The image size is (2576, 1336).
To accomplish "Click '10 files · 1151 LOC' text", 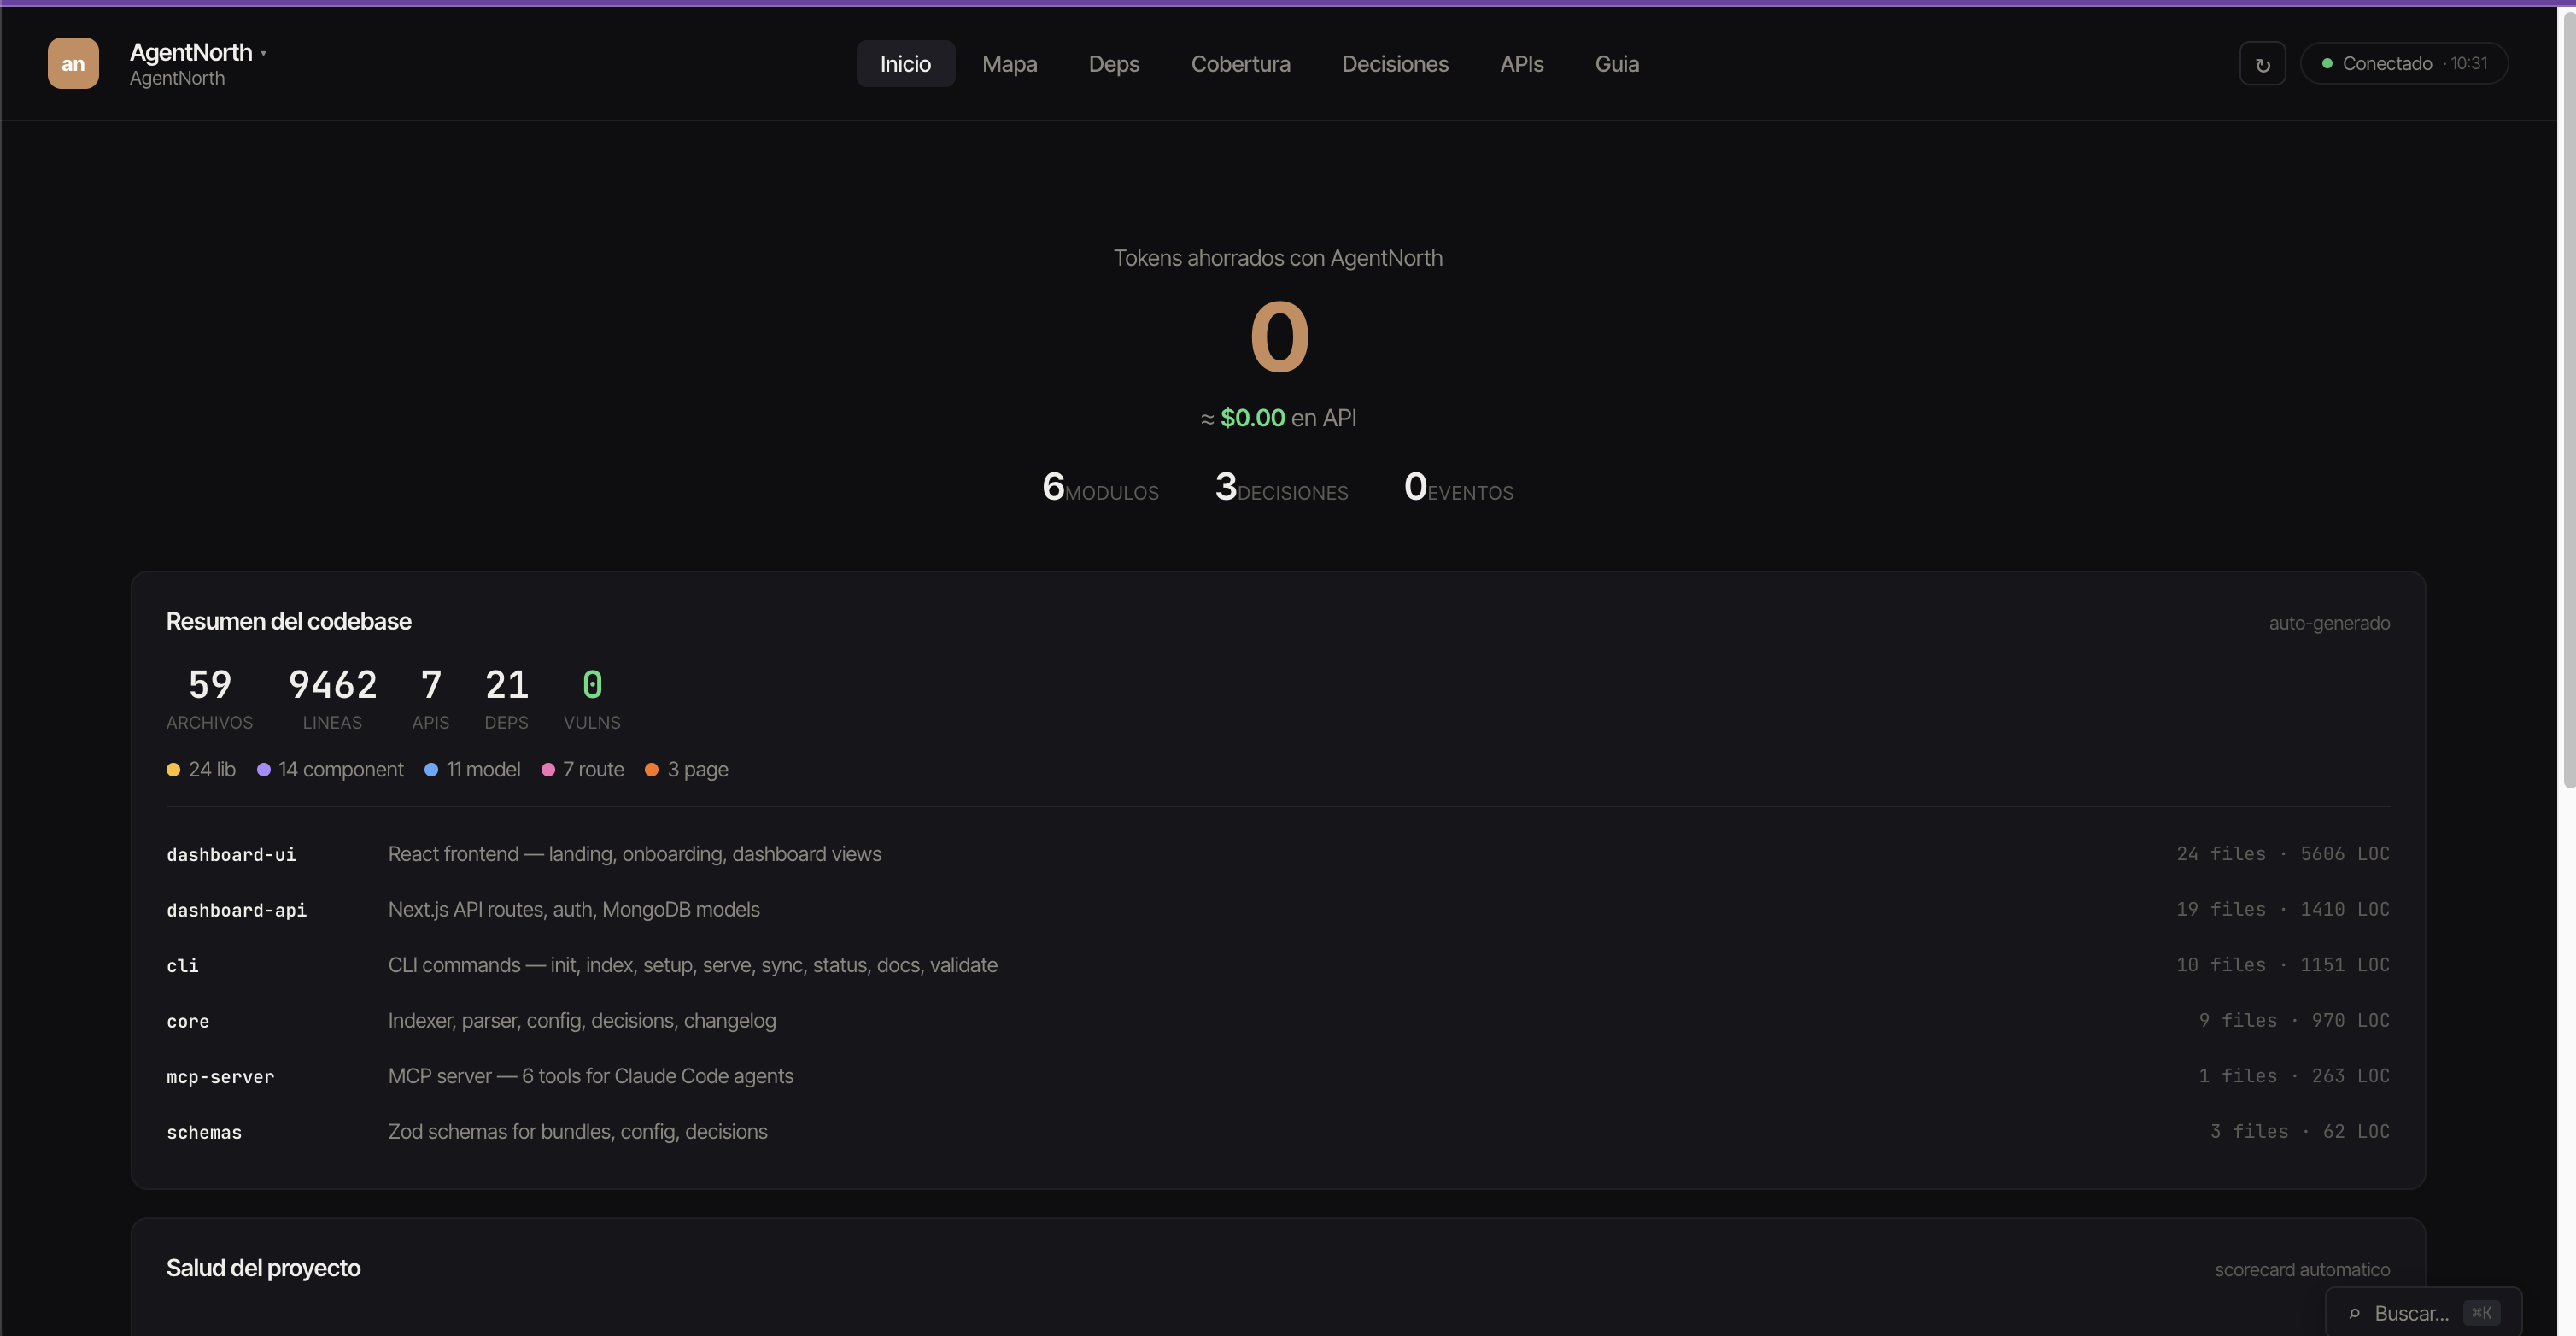I will [x=2283, y=965].
